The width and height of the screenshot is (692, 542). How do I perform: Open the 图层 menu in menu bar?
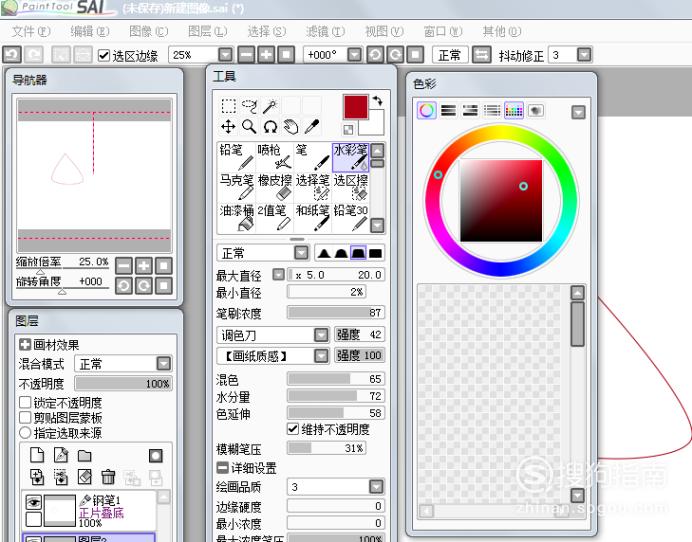coord(207,31)
